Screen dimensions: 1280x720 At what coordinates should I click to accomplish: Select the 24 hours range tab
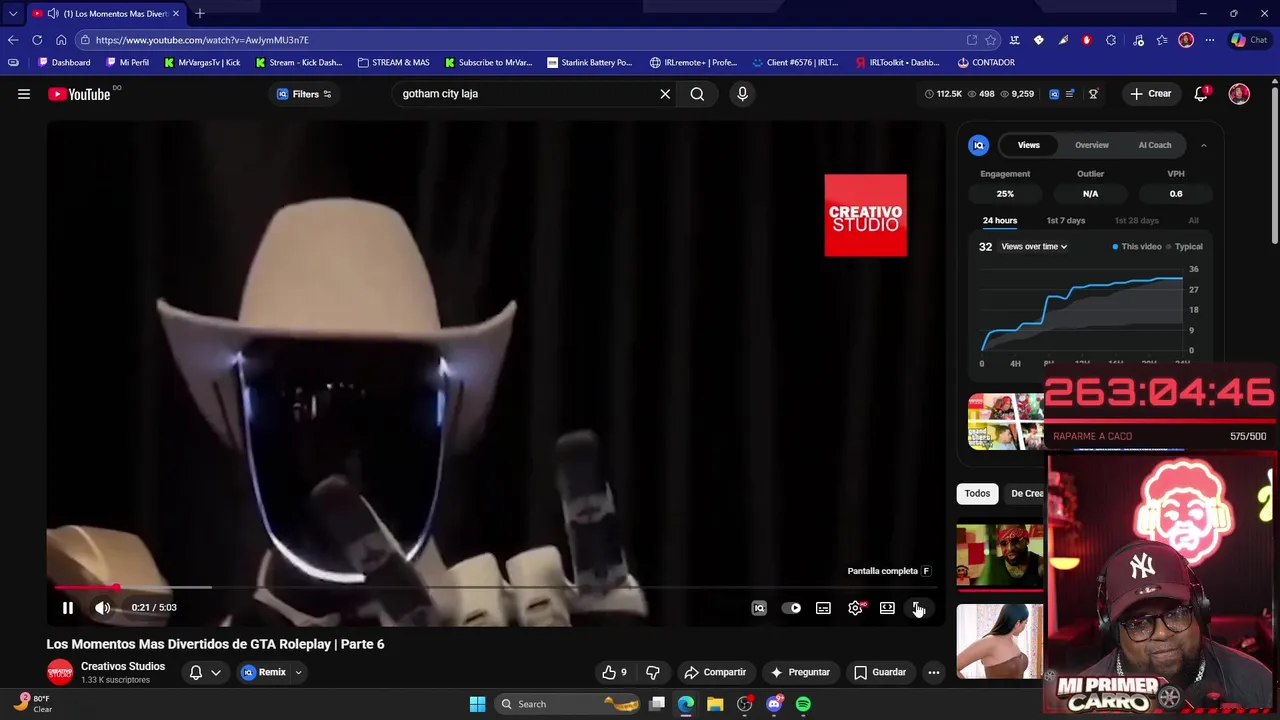click(999, 220)
